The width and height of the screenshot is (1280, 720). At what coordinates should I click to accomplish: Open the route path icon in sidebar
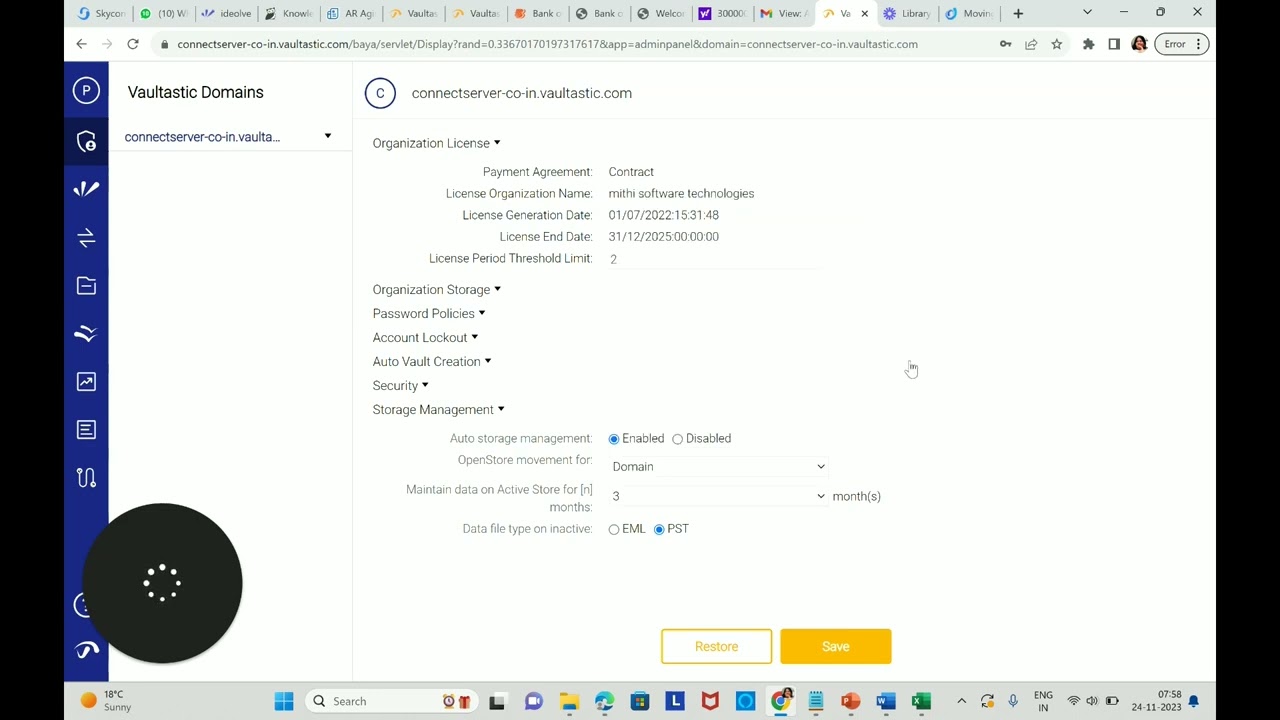86,477
